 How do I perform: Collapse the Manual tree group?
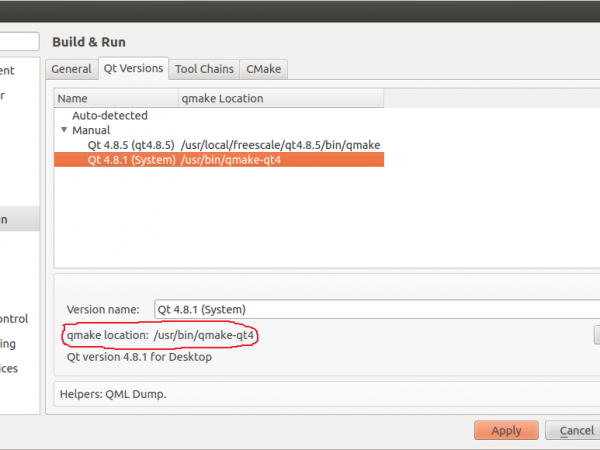pyautogui.click(x=64, y=130)
